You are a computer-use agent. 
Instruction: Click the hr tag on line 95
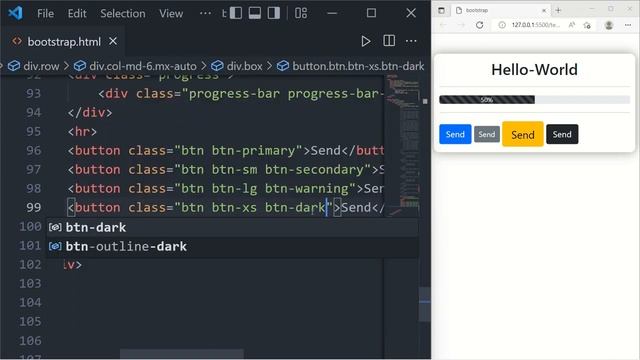[x=82, y=132]
